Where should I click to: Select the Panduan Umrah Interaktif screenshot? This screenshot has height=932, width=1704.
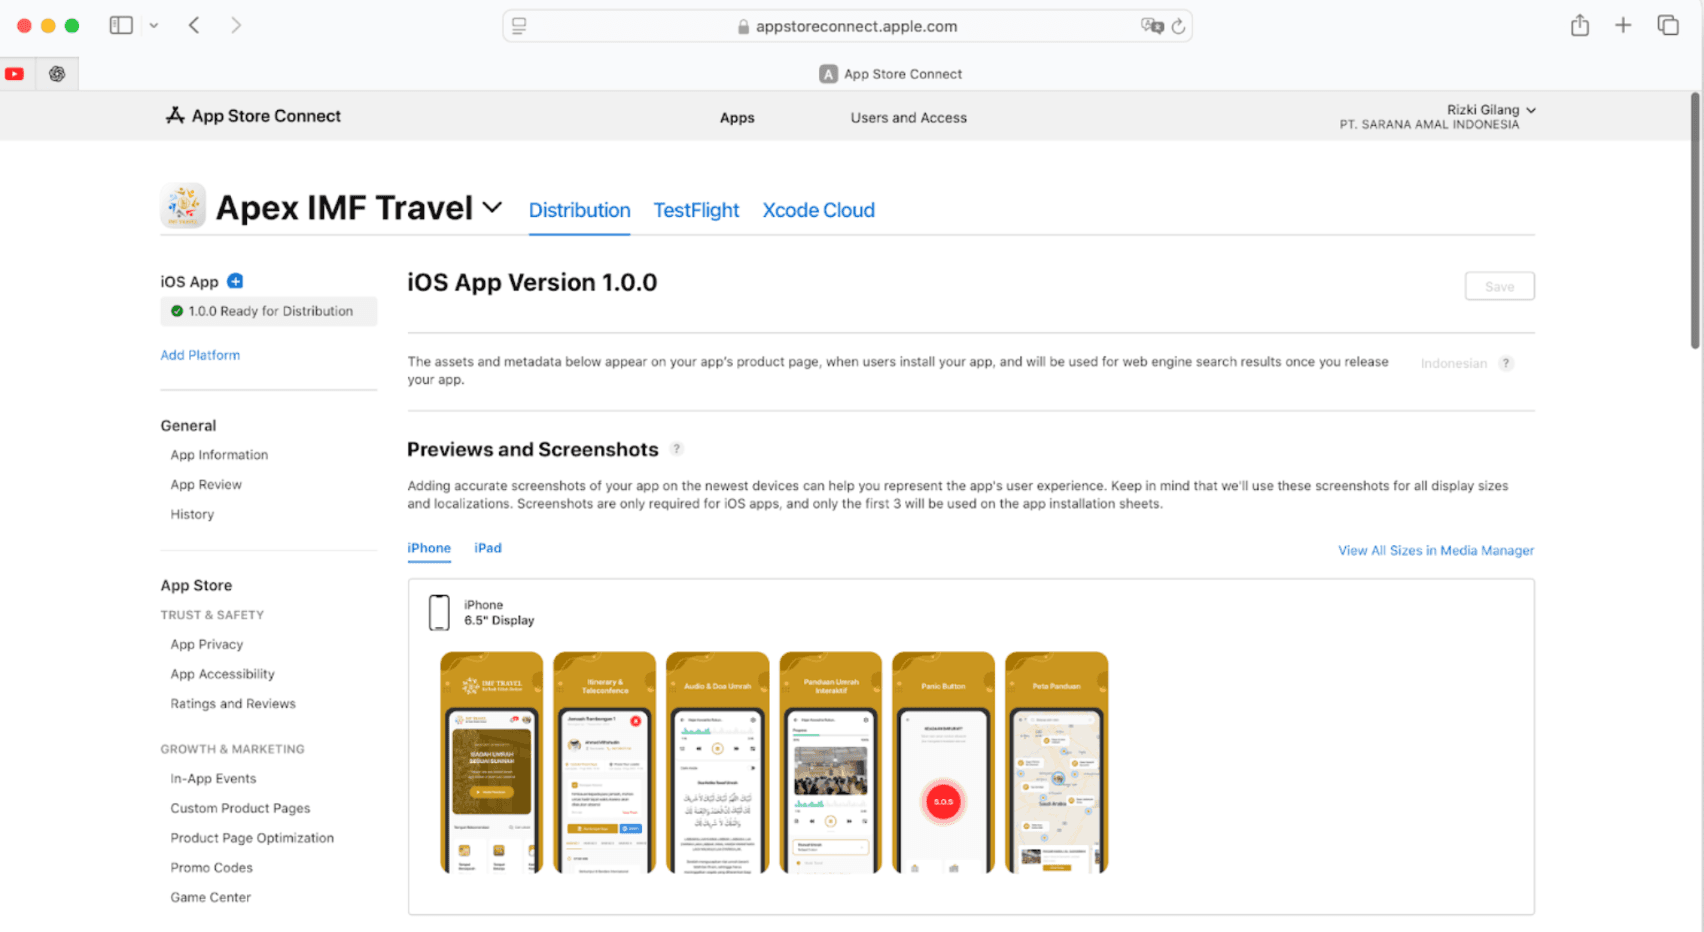(x=830, y=763)
